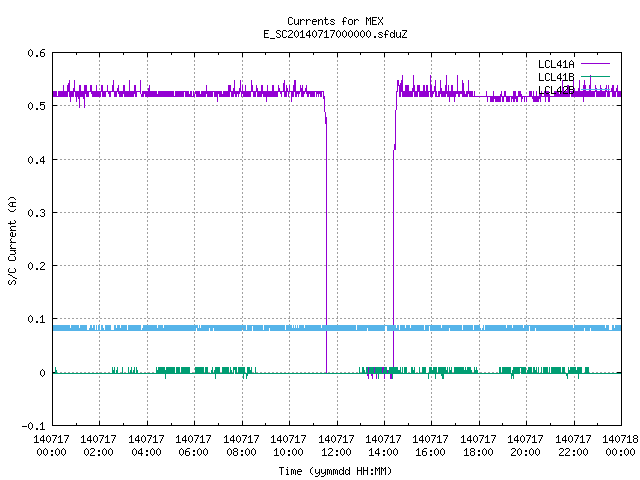Screen dimensions: 640x480
Task: Click the 0 y-axis tick label
Action: [42, 373]
